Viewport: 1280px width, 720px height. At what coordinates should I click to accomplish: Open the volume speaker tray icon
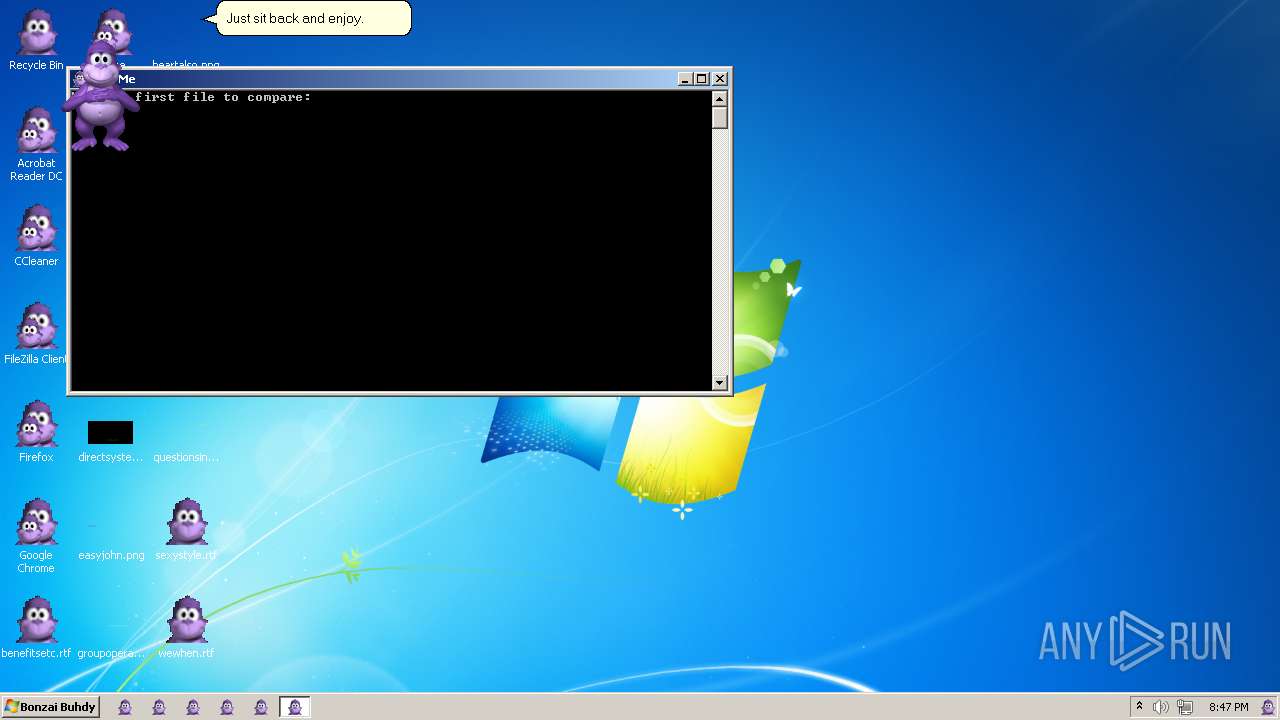pos(1161,707)
